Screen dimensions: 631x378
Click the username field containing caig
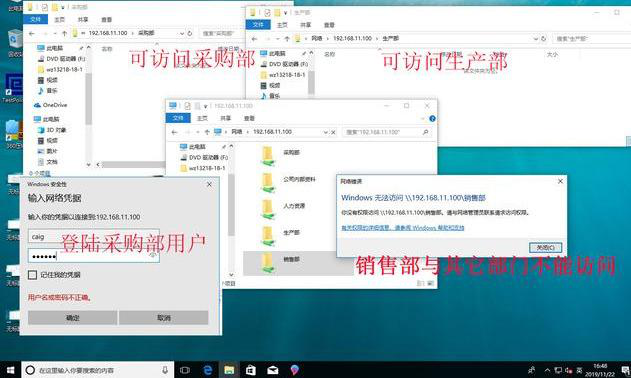coord(94,236)
